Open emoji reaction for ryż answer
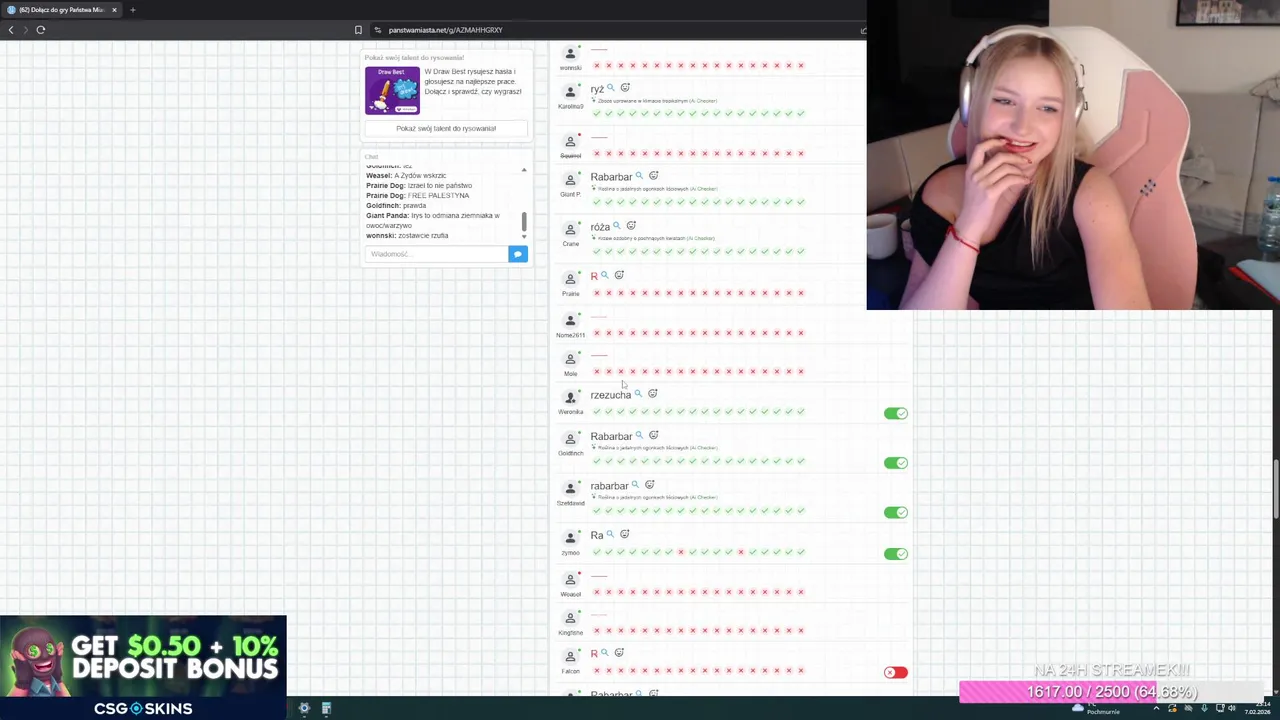The image size is (1280, 720). coord(625,88)
